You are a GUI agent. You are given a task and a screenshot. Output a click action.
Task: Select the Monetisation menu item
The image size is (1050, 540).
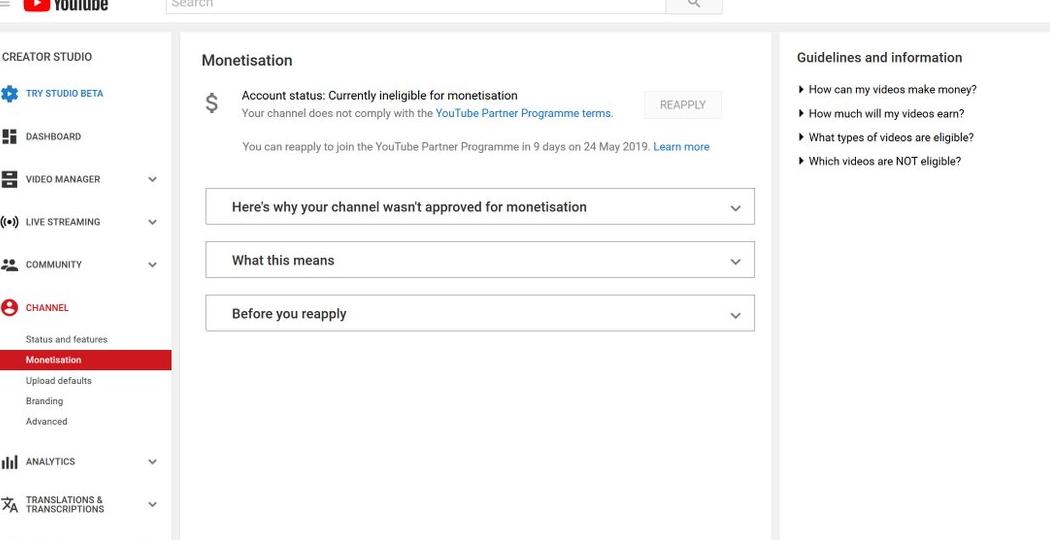[86, 360]
